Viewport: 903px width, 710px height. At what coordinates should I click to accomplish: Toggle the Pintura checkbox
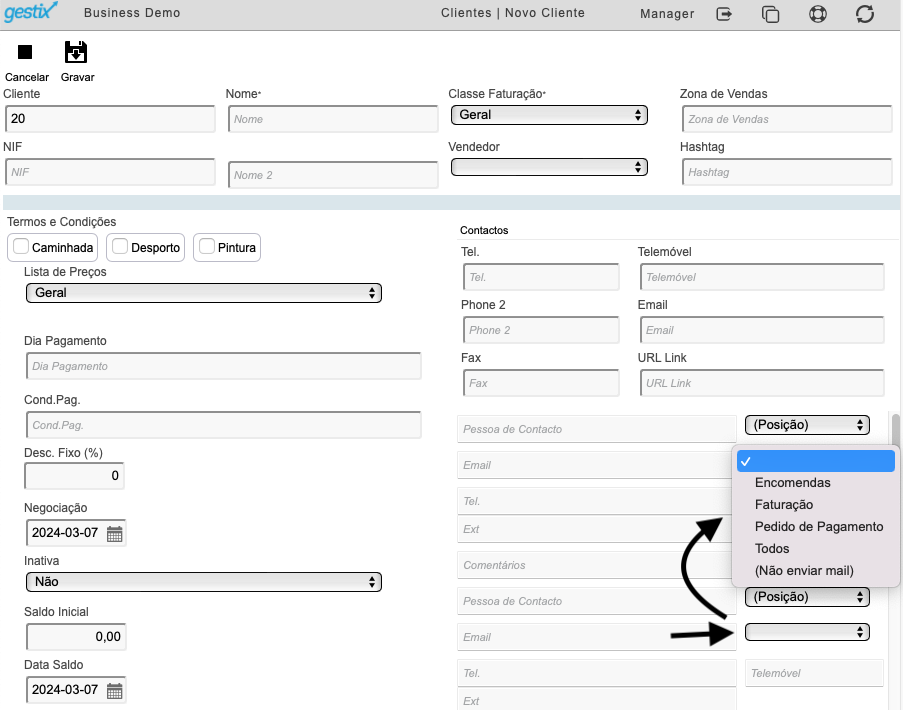207,246
